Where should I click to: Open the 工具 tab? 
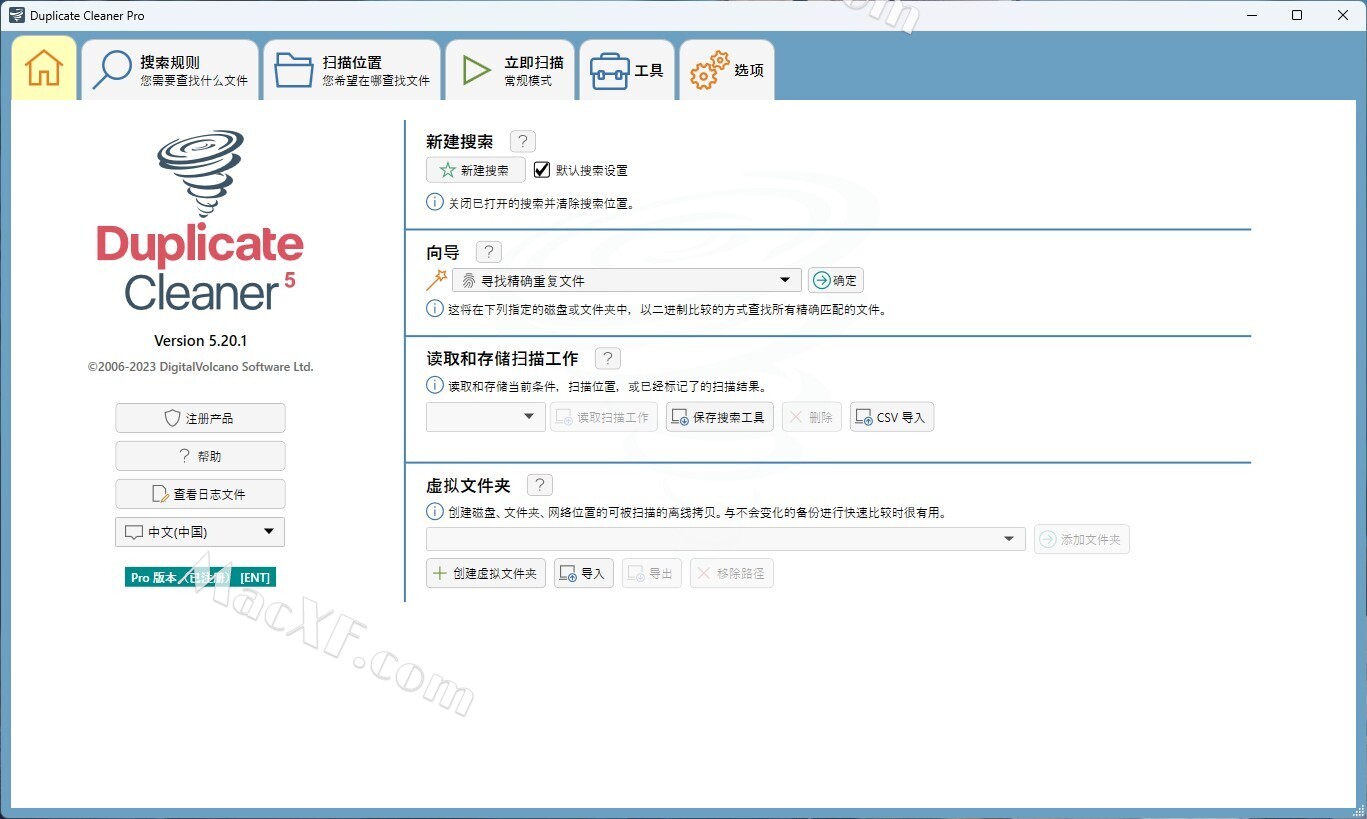tap(626, 70)
